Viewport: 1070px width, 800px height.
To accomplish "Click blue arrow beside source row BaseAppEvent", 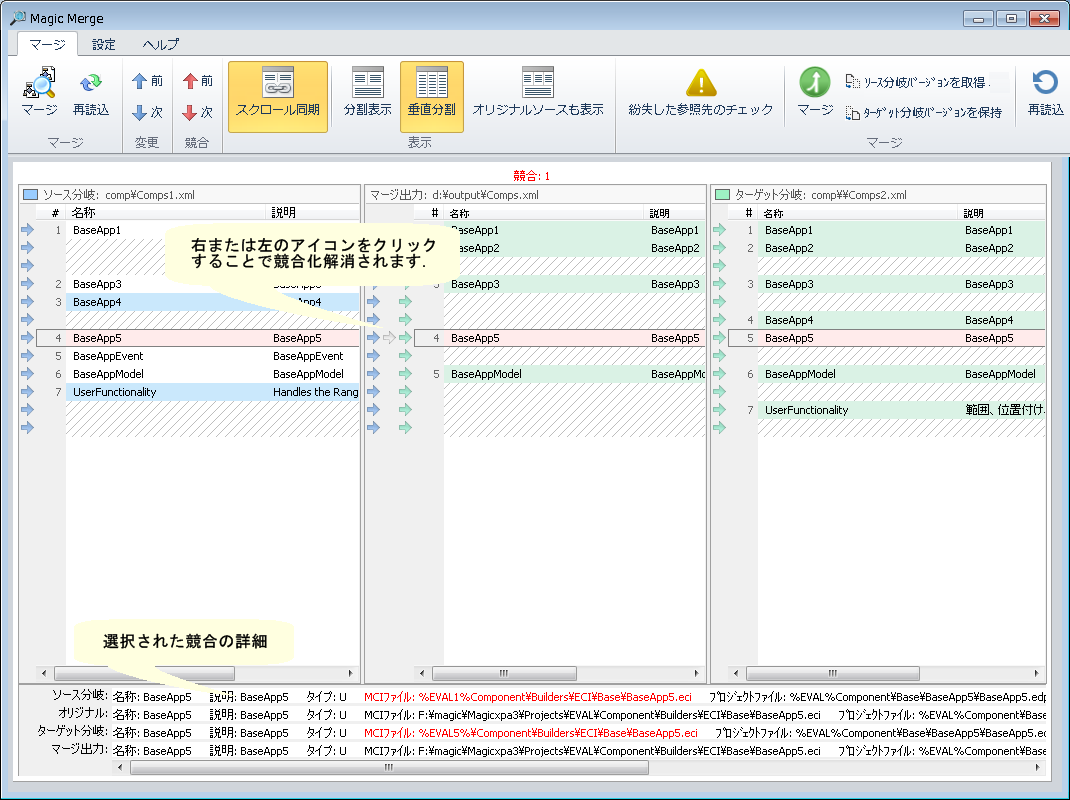I will pos(27,356).
